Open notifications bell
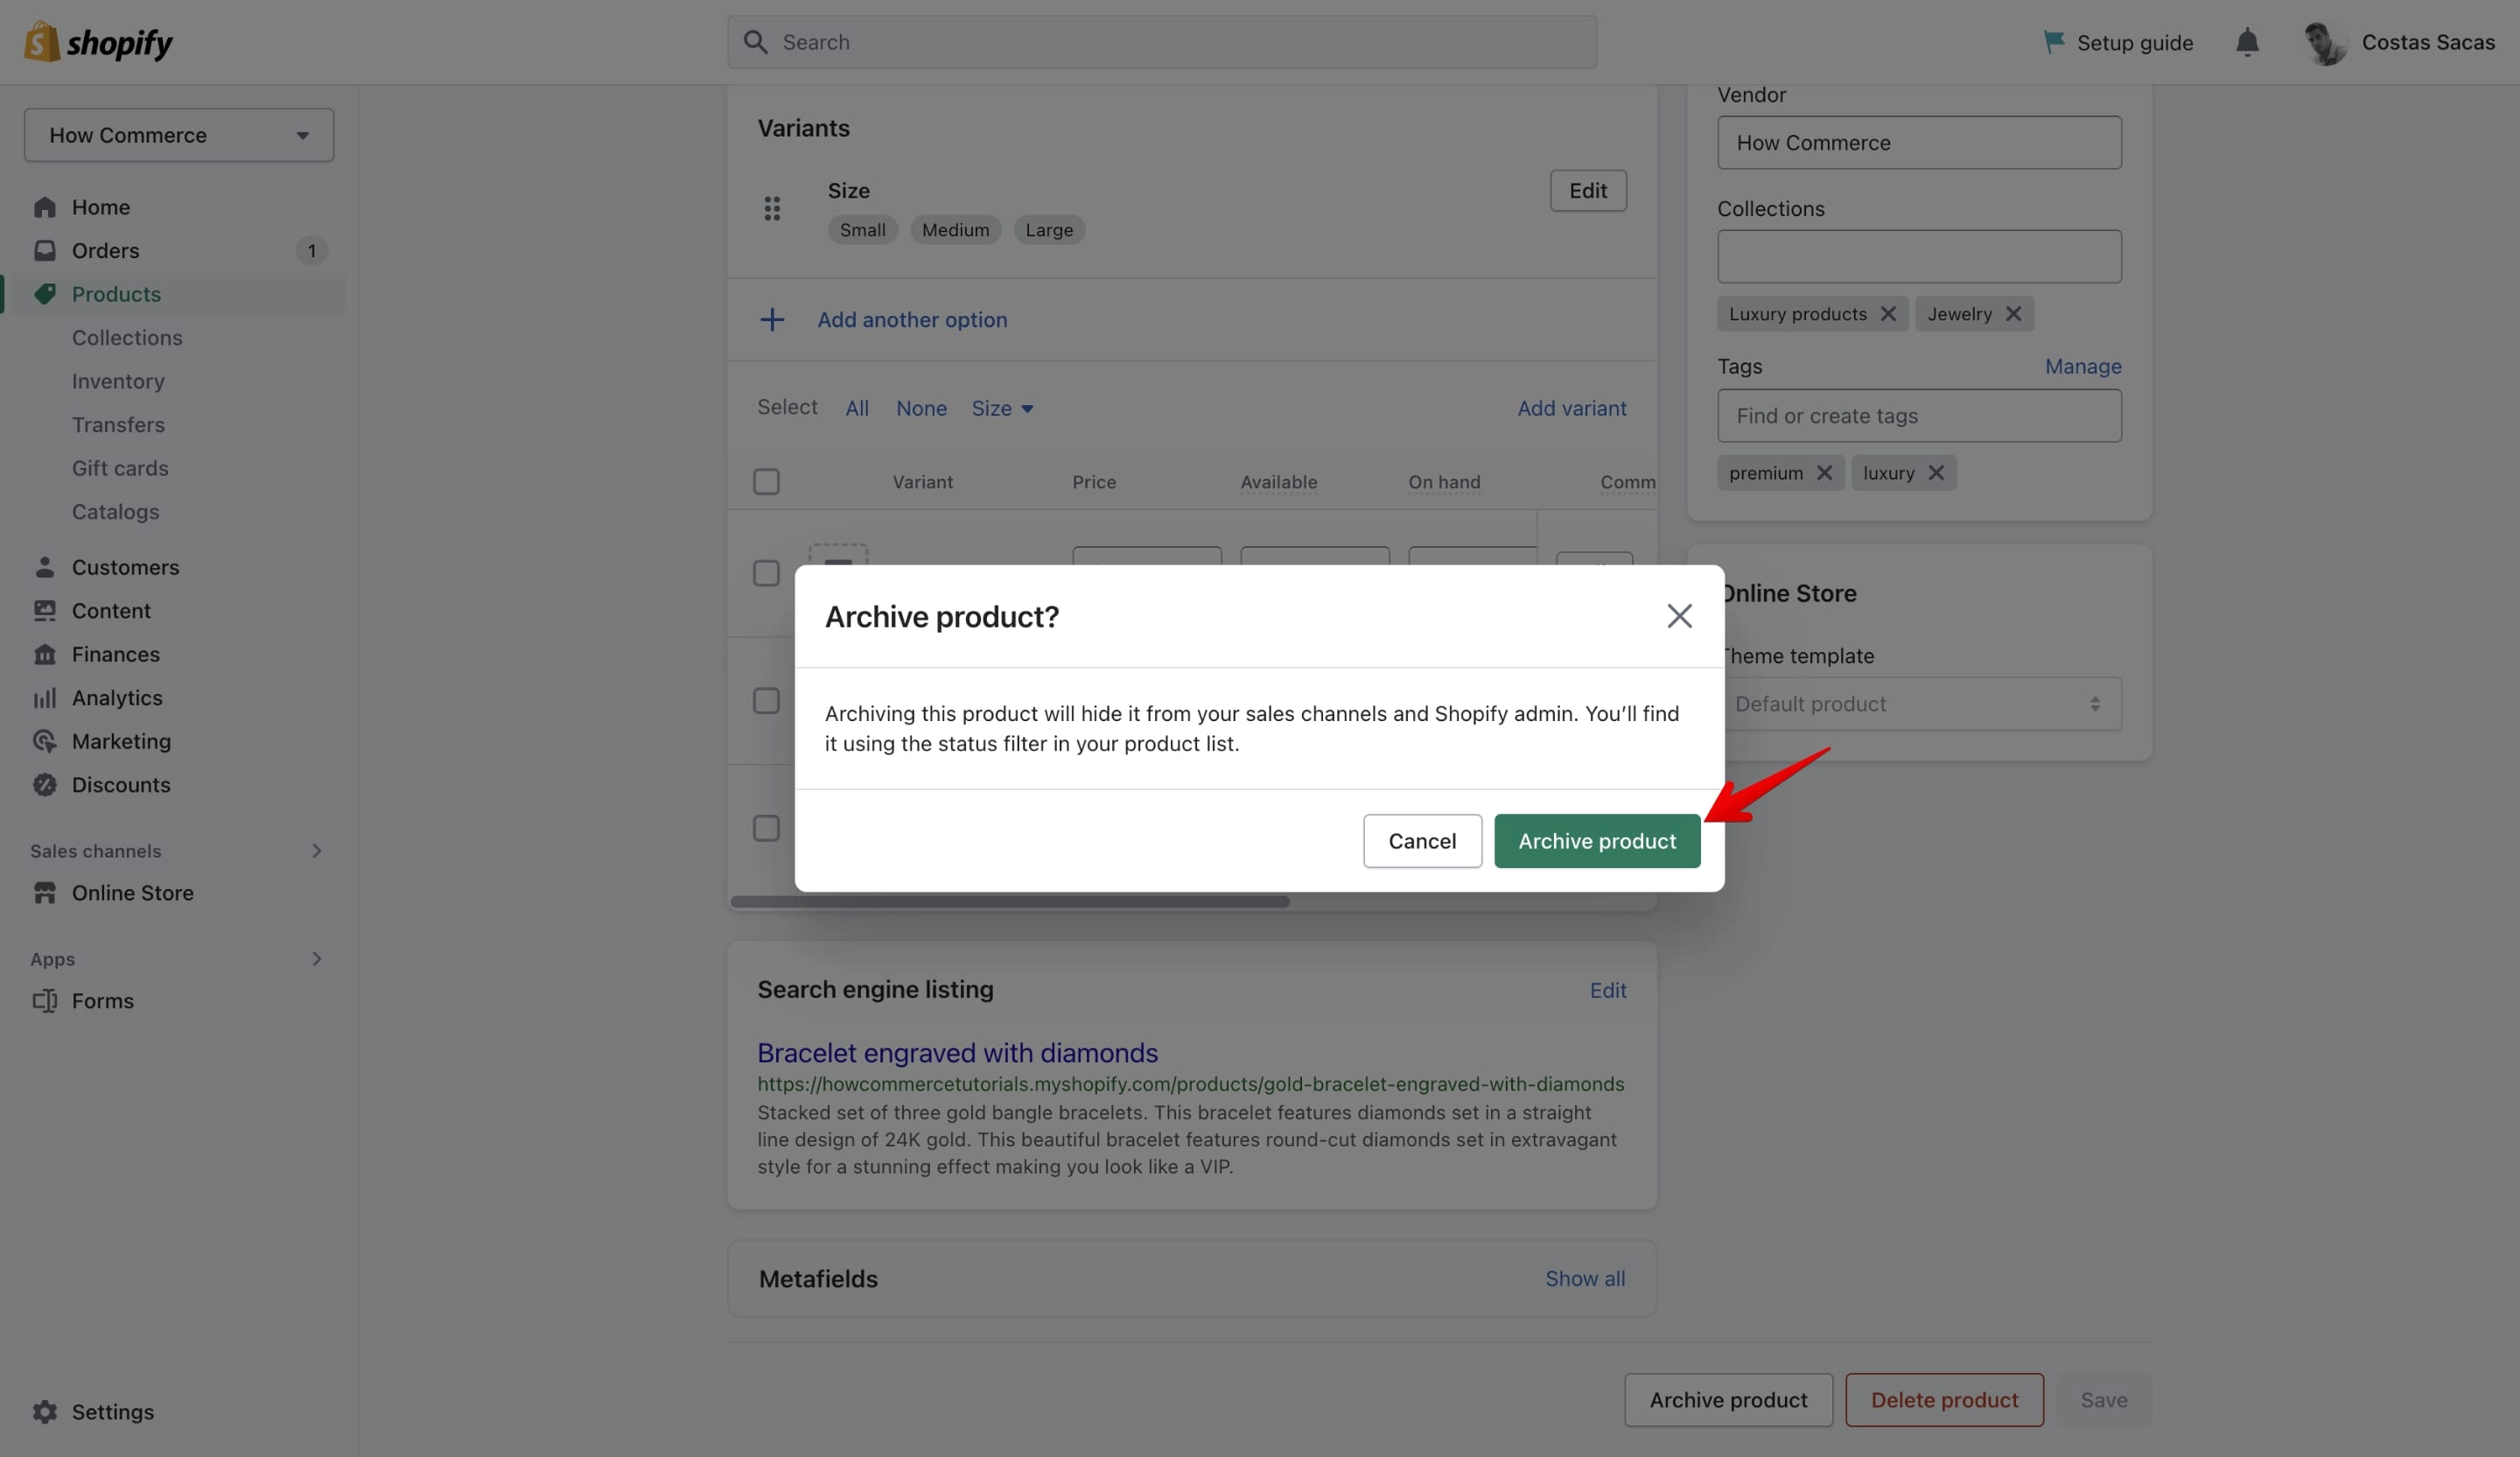 tap(2247, 42)
